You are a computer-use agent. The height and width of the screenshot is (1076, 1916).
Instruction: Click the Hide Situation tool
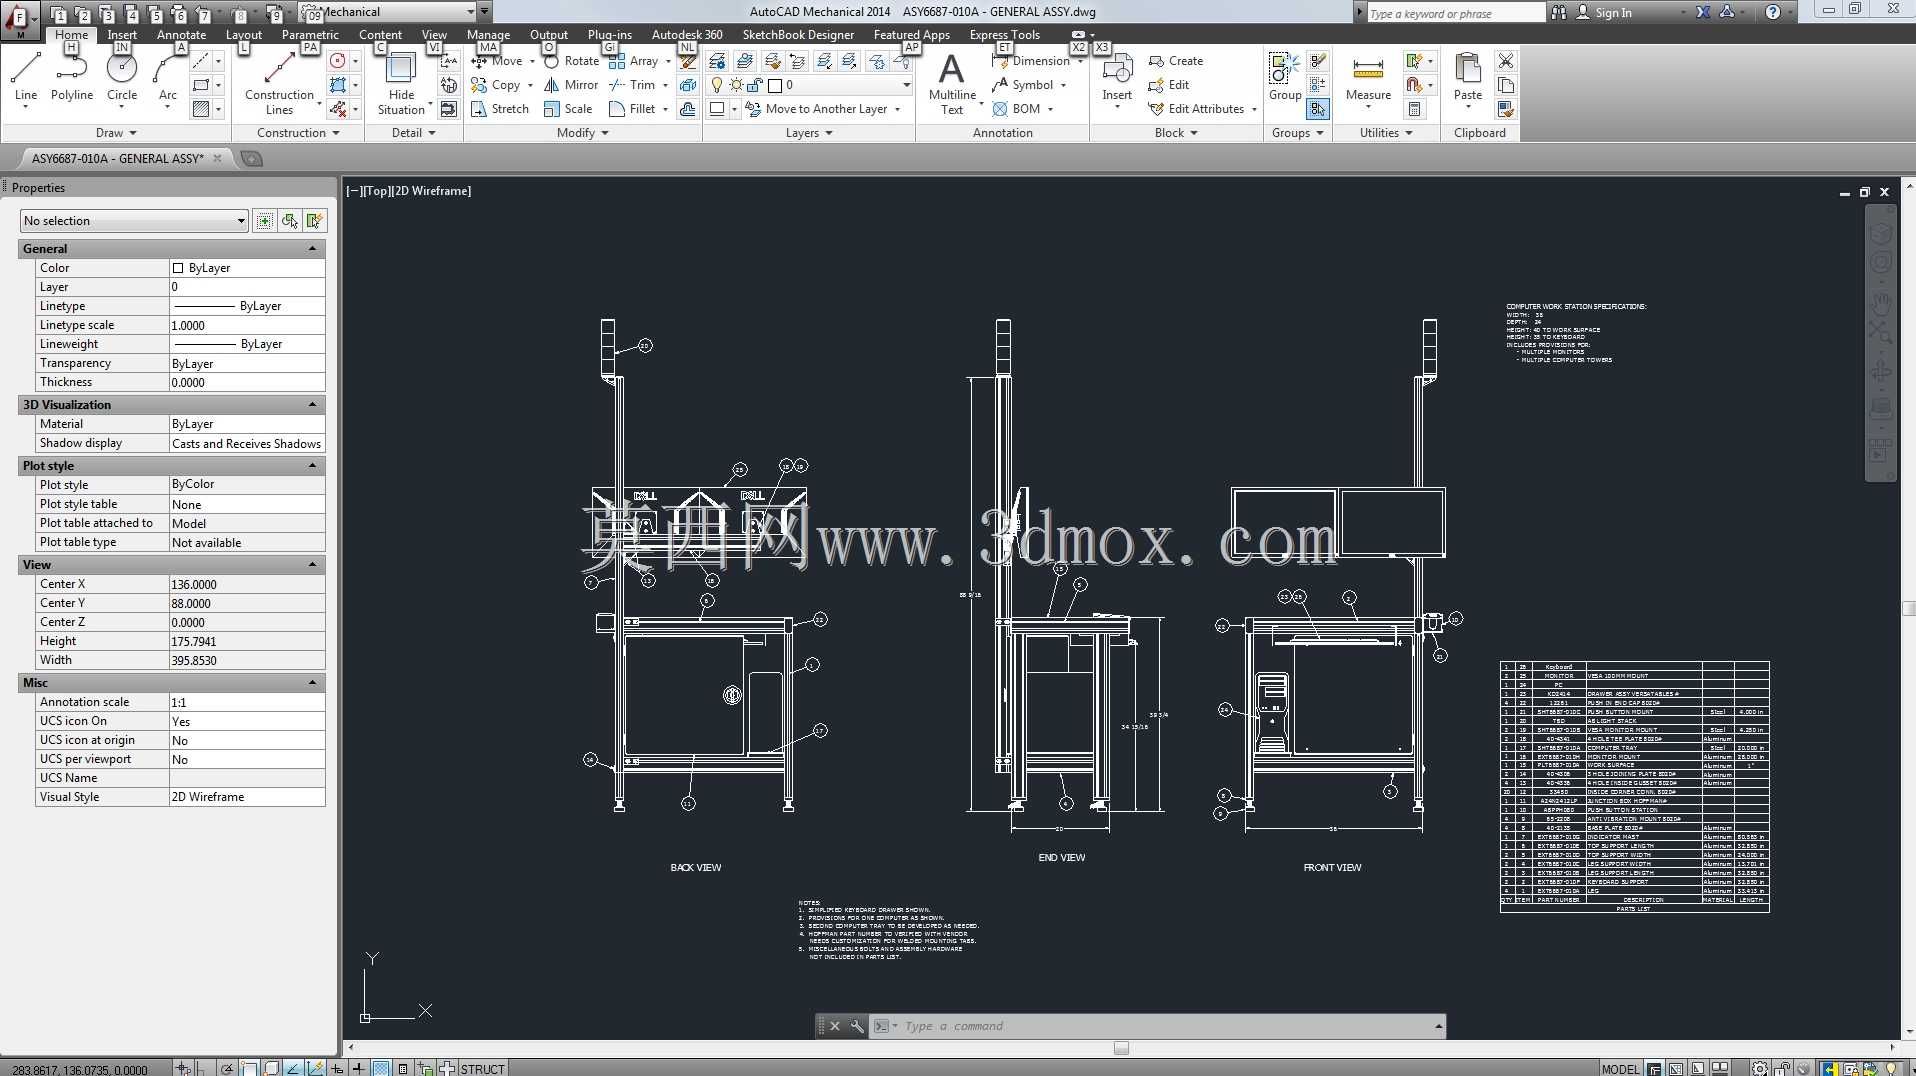[401, 84]
